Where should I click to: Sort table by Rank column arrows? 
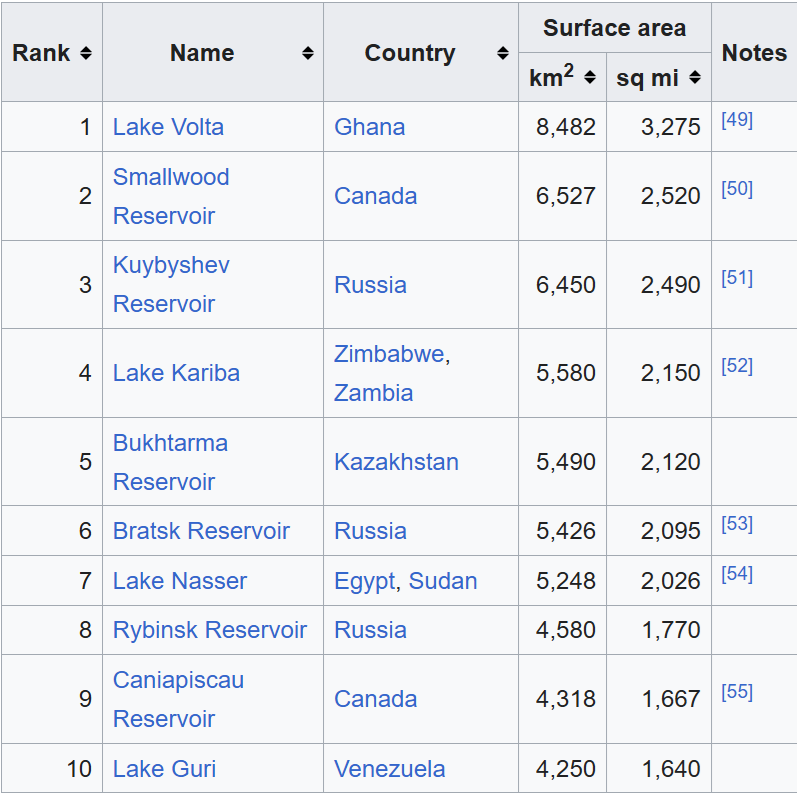[x=86, y=53]
